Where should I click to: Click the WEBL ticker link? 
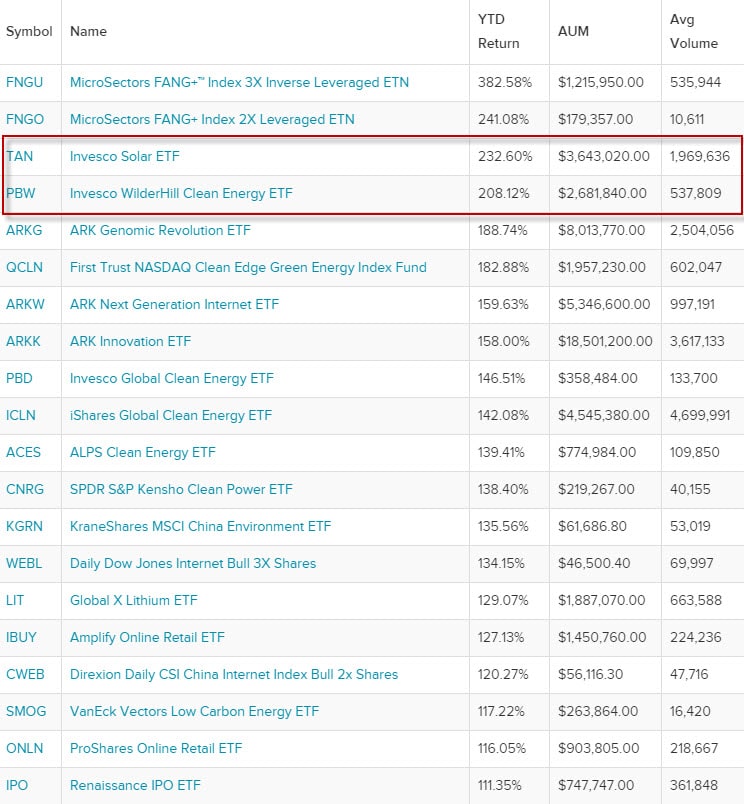coord(24,564)
